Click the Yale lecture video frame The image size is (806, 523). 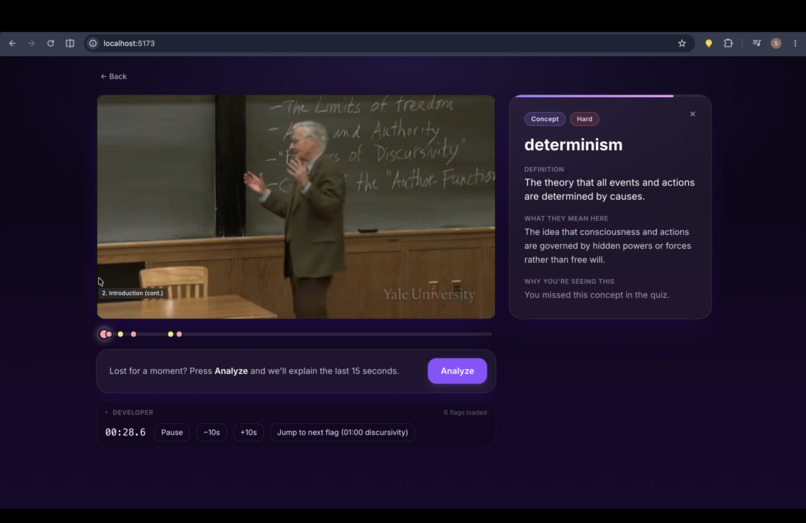[x=296, y=207]
